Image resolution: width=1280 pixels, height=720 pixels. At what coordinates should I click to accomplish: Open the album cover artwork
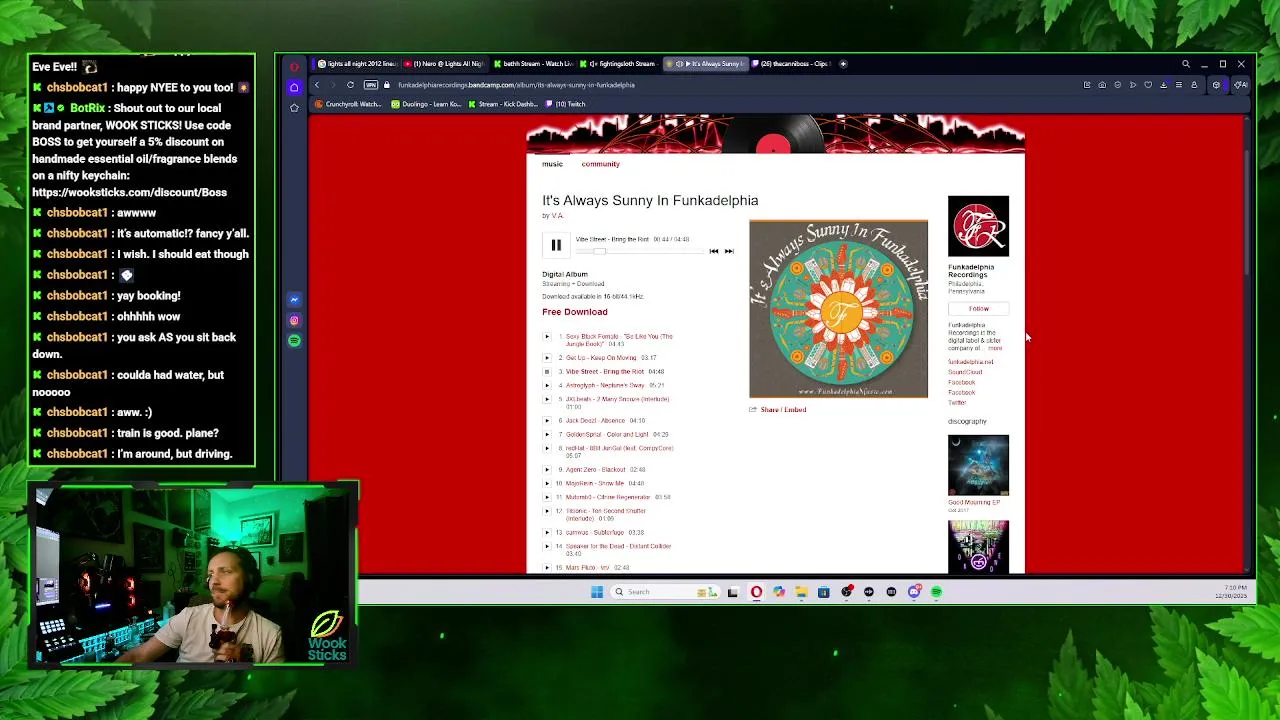coord(838,309)
